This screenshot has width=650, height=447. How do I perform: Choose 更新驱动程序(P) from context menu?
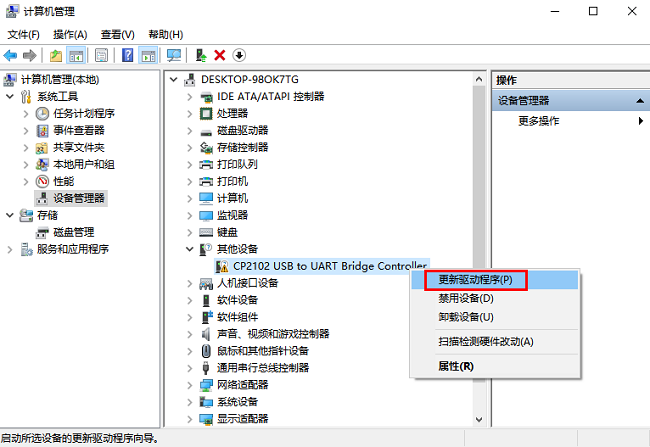tap(475, 280)
